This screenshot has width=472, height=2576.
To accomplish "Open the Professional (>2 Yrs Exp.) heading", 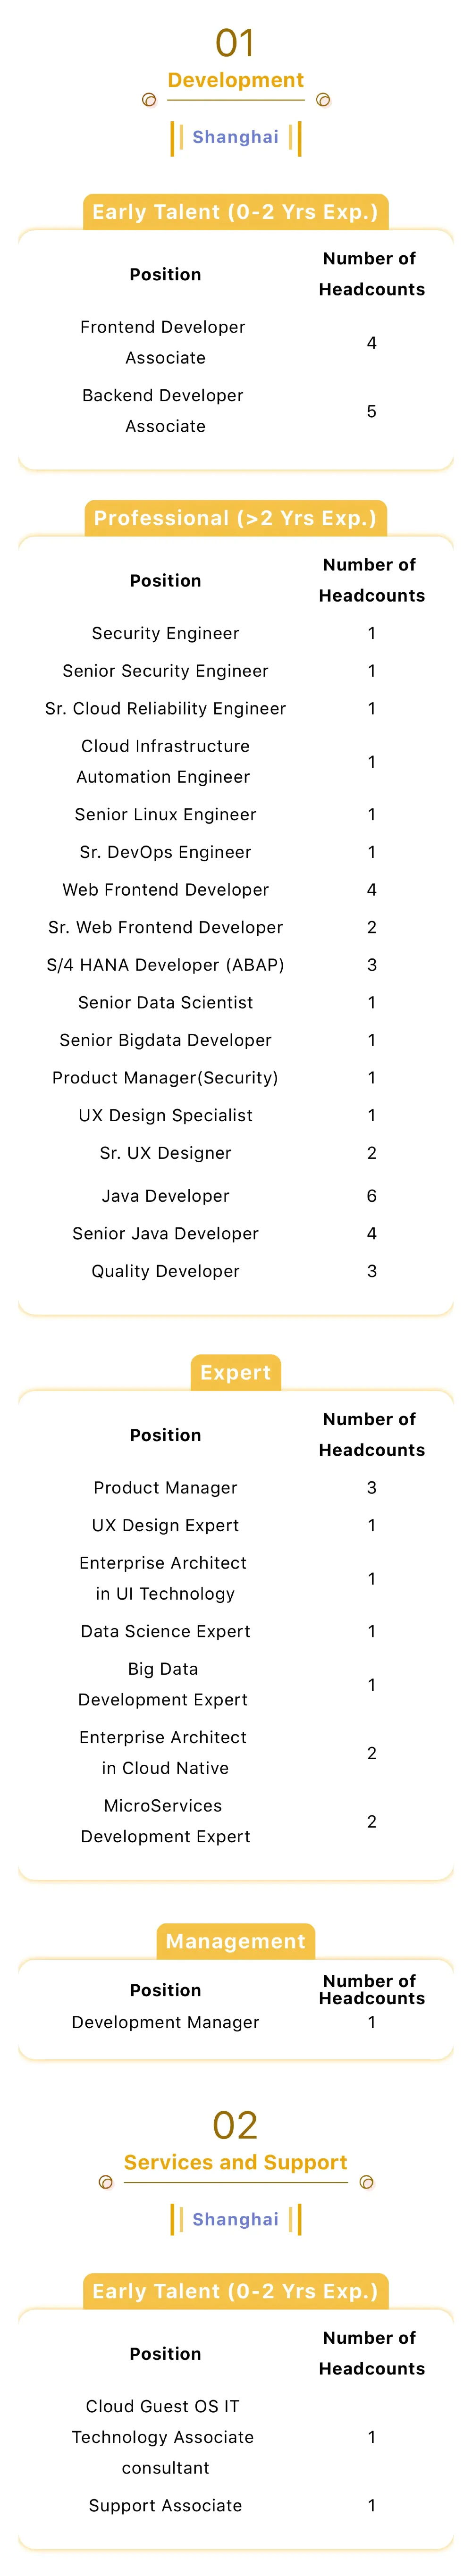I will (x=236, y=518).
